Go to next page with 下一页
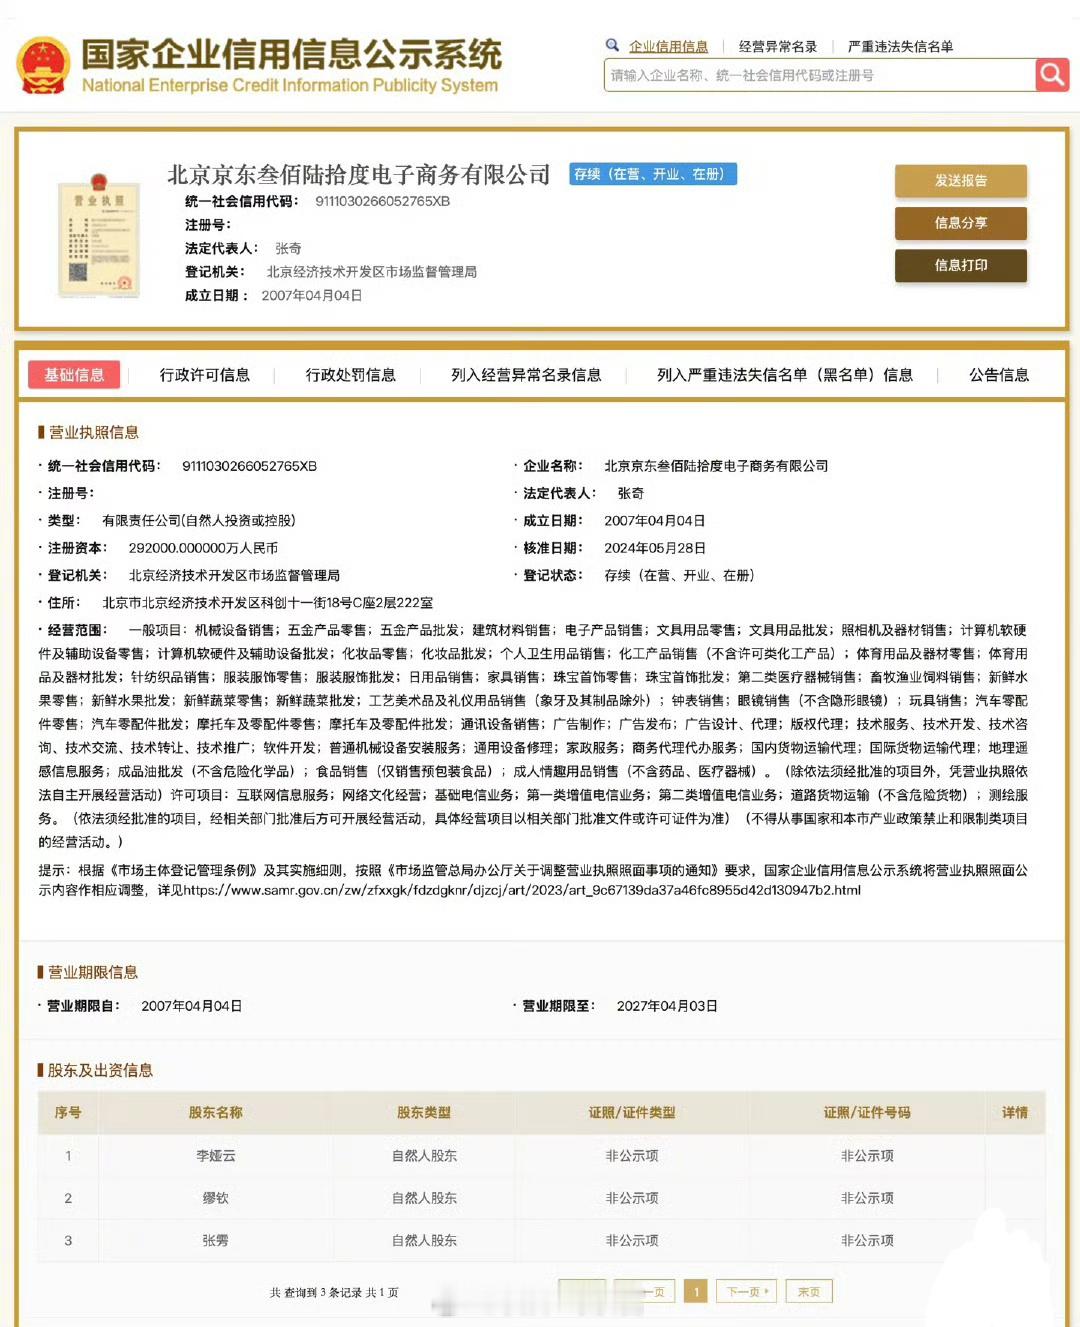Screen dimensions: 1080x1327 click(747, 1291)
